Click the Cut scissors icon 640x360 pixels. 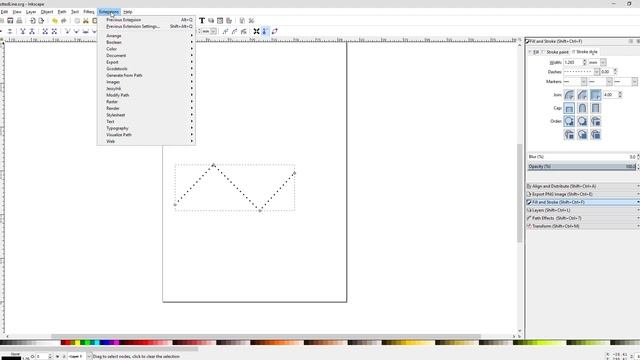[x=86, y=20]
